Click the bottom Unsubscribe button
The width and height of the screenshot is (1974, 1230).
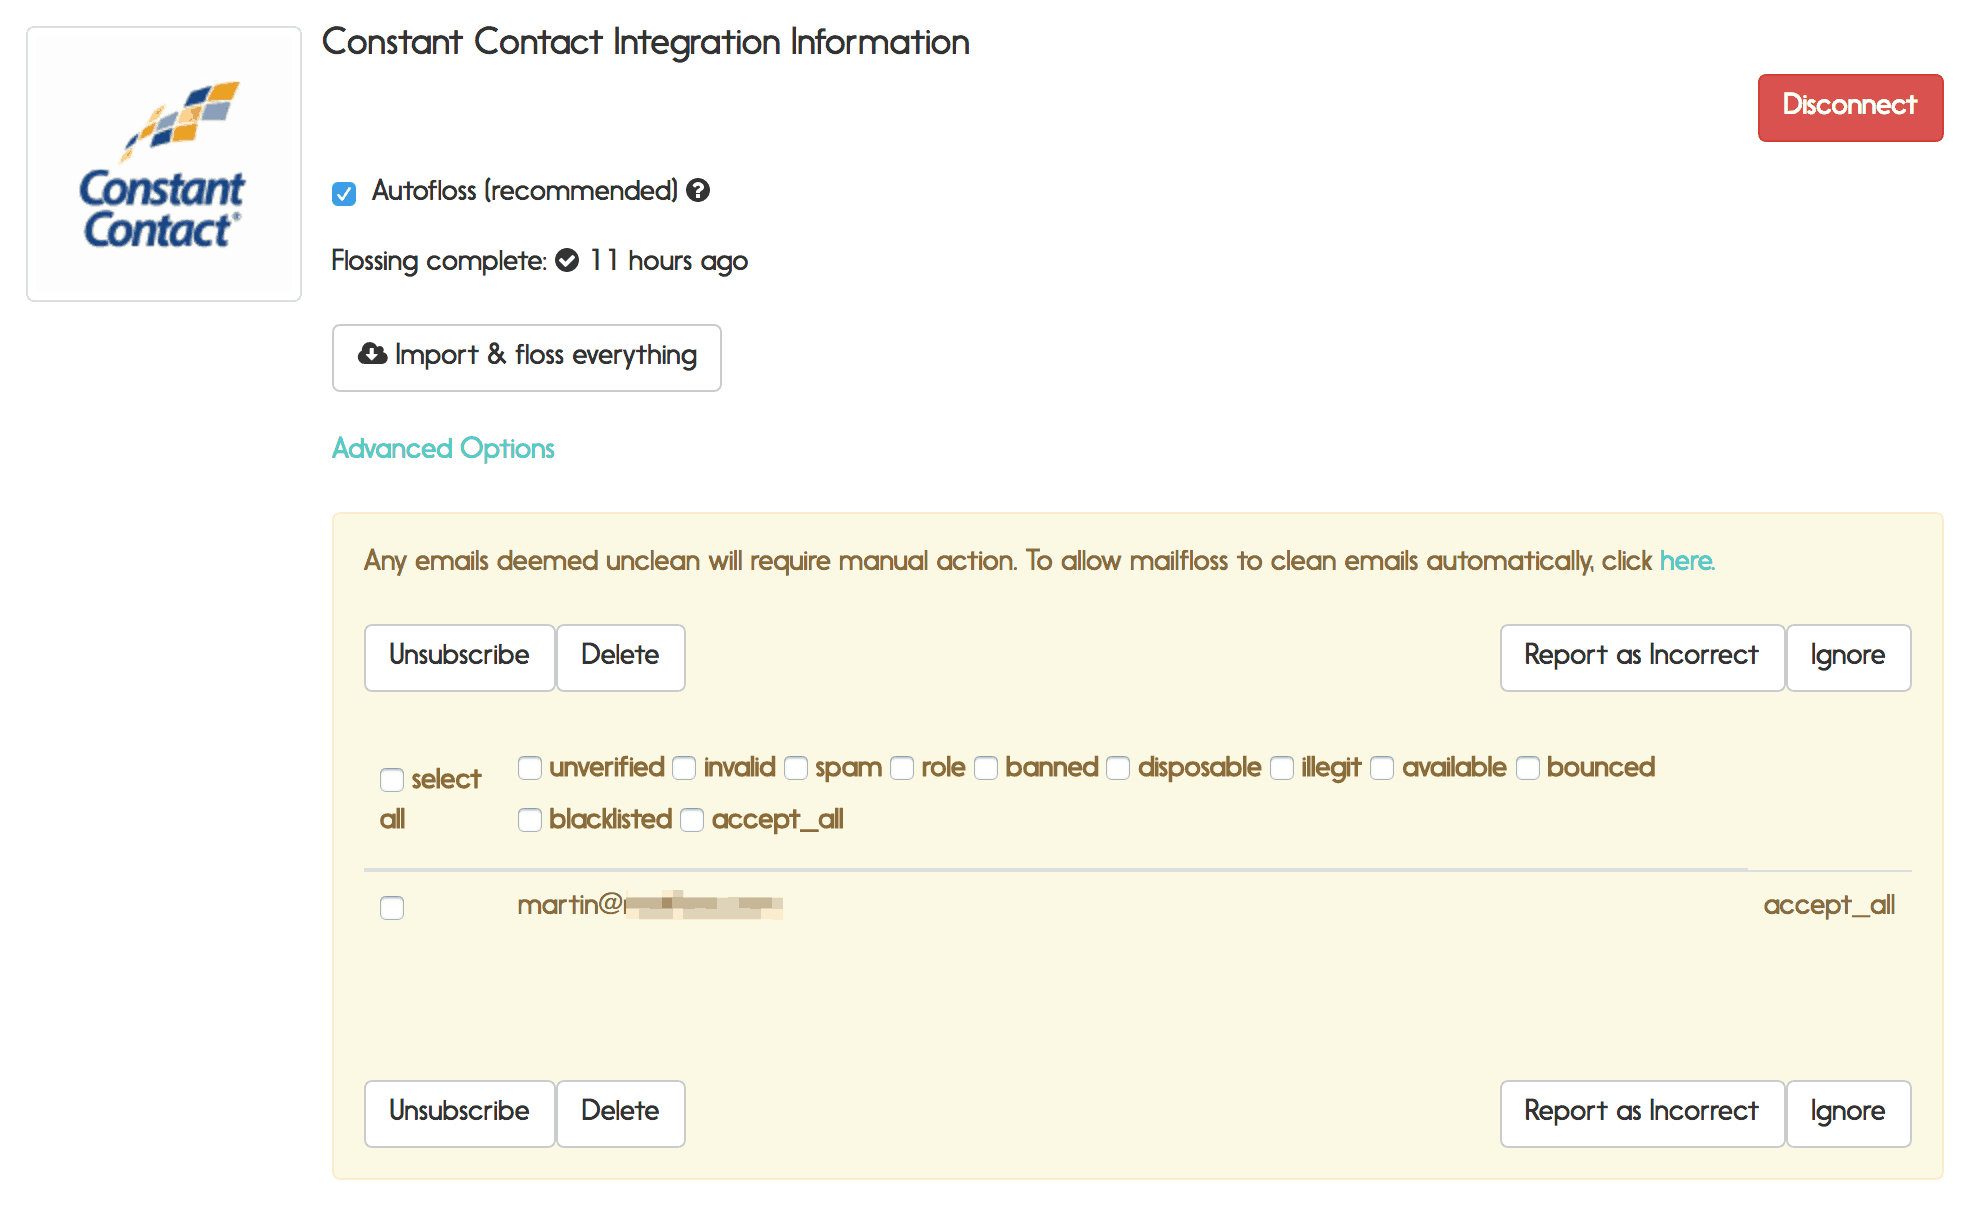[x=459, y=1113]
